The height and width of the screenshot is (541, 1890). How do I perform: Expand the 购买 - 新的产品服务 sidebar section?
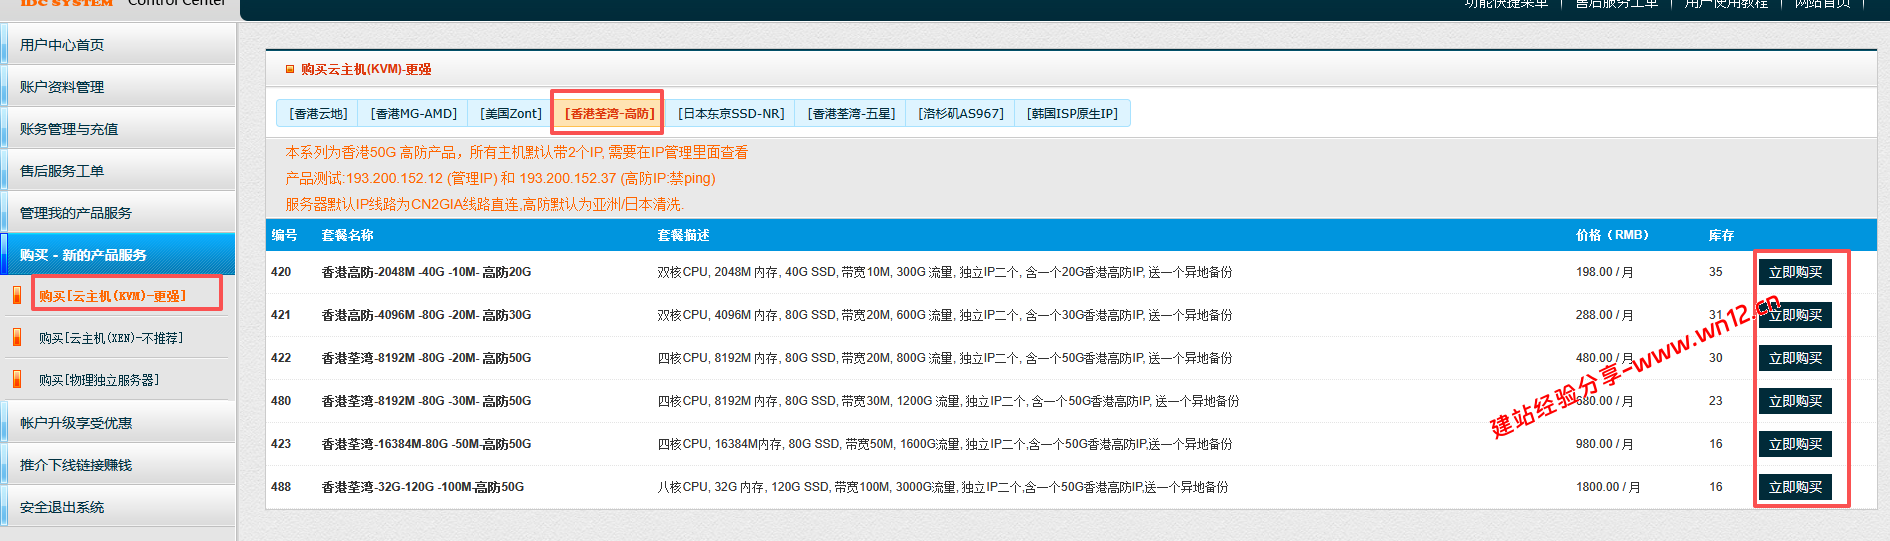point(83,255)
